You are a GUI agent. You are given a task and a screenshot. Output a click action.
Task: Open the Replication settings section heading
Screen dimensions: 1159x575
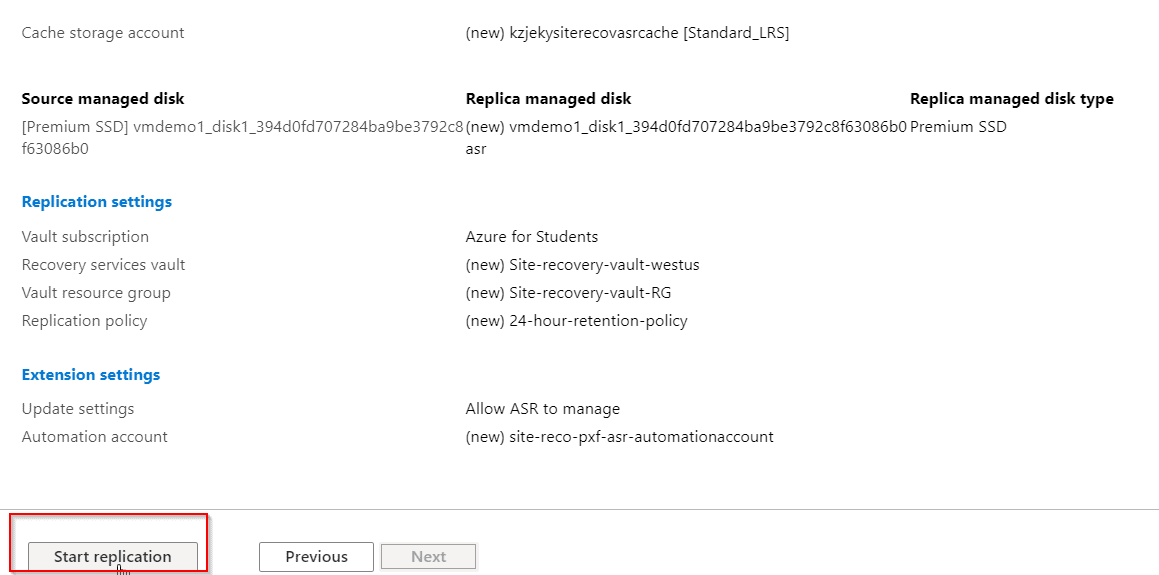click(97, 202)
